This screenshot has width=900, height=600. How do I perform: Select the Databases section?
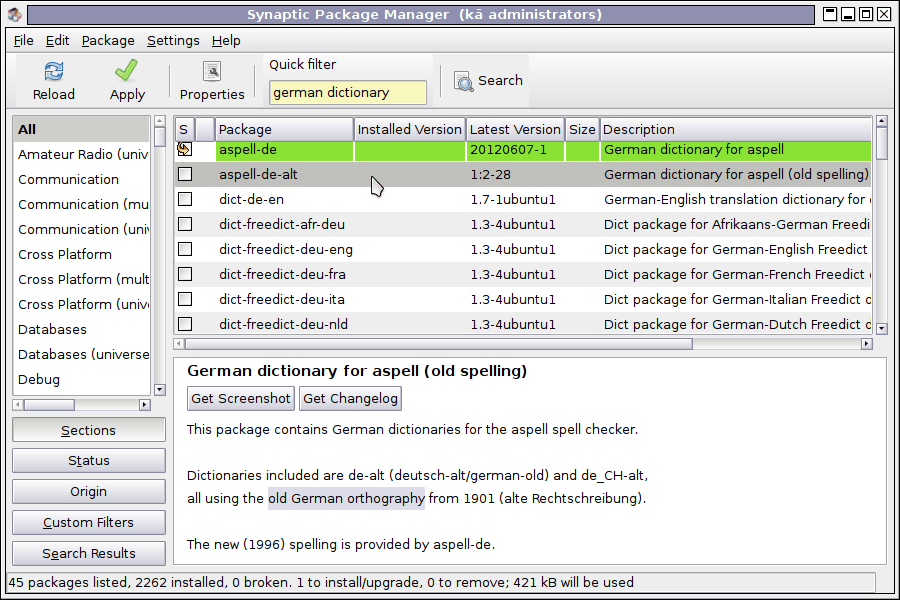[82, 330]
